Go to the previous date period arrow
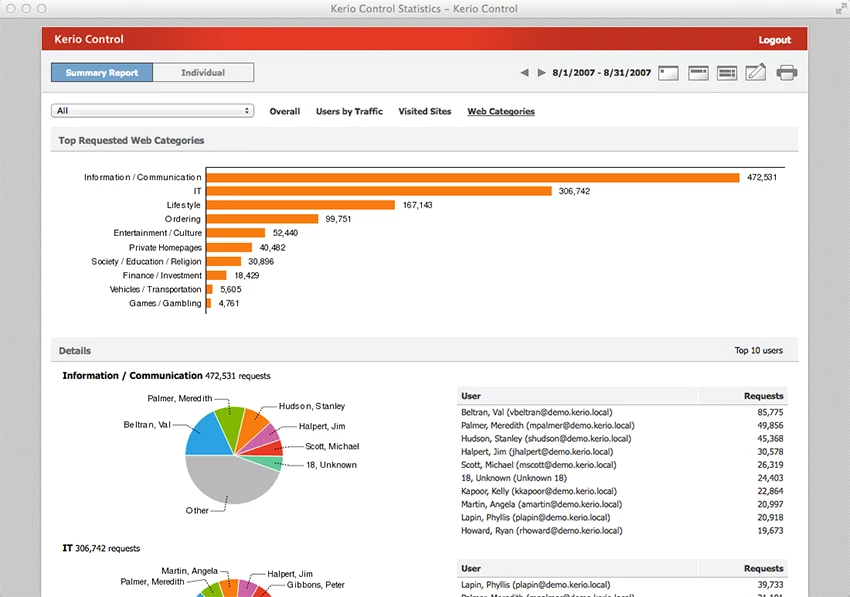Screen dimensions: 850x597 (x=524, y=73)
